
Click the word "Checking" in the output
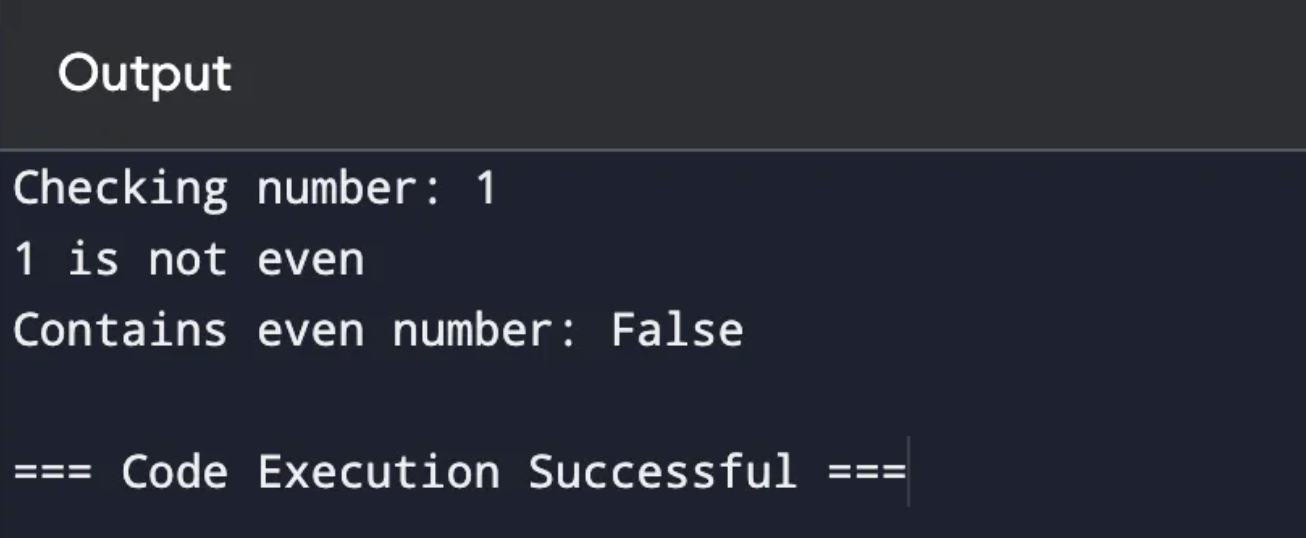click(120, 189)
